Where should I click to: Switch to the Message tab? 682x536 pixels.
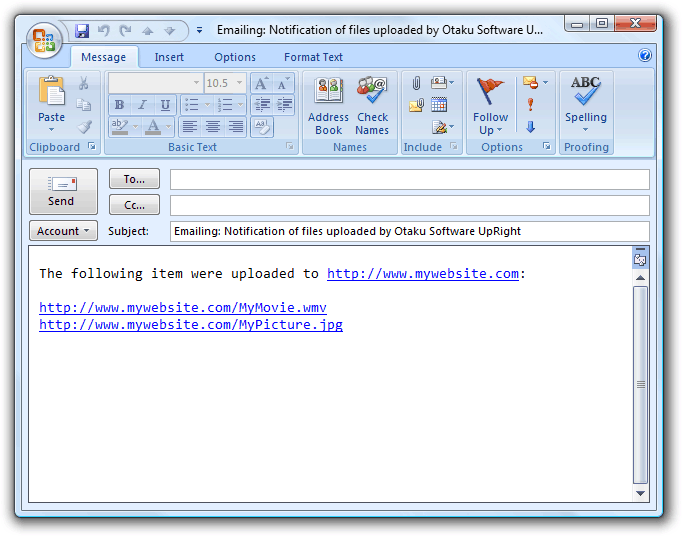point(104,57)
